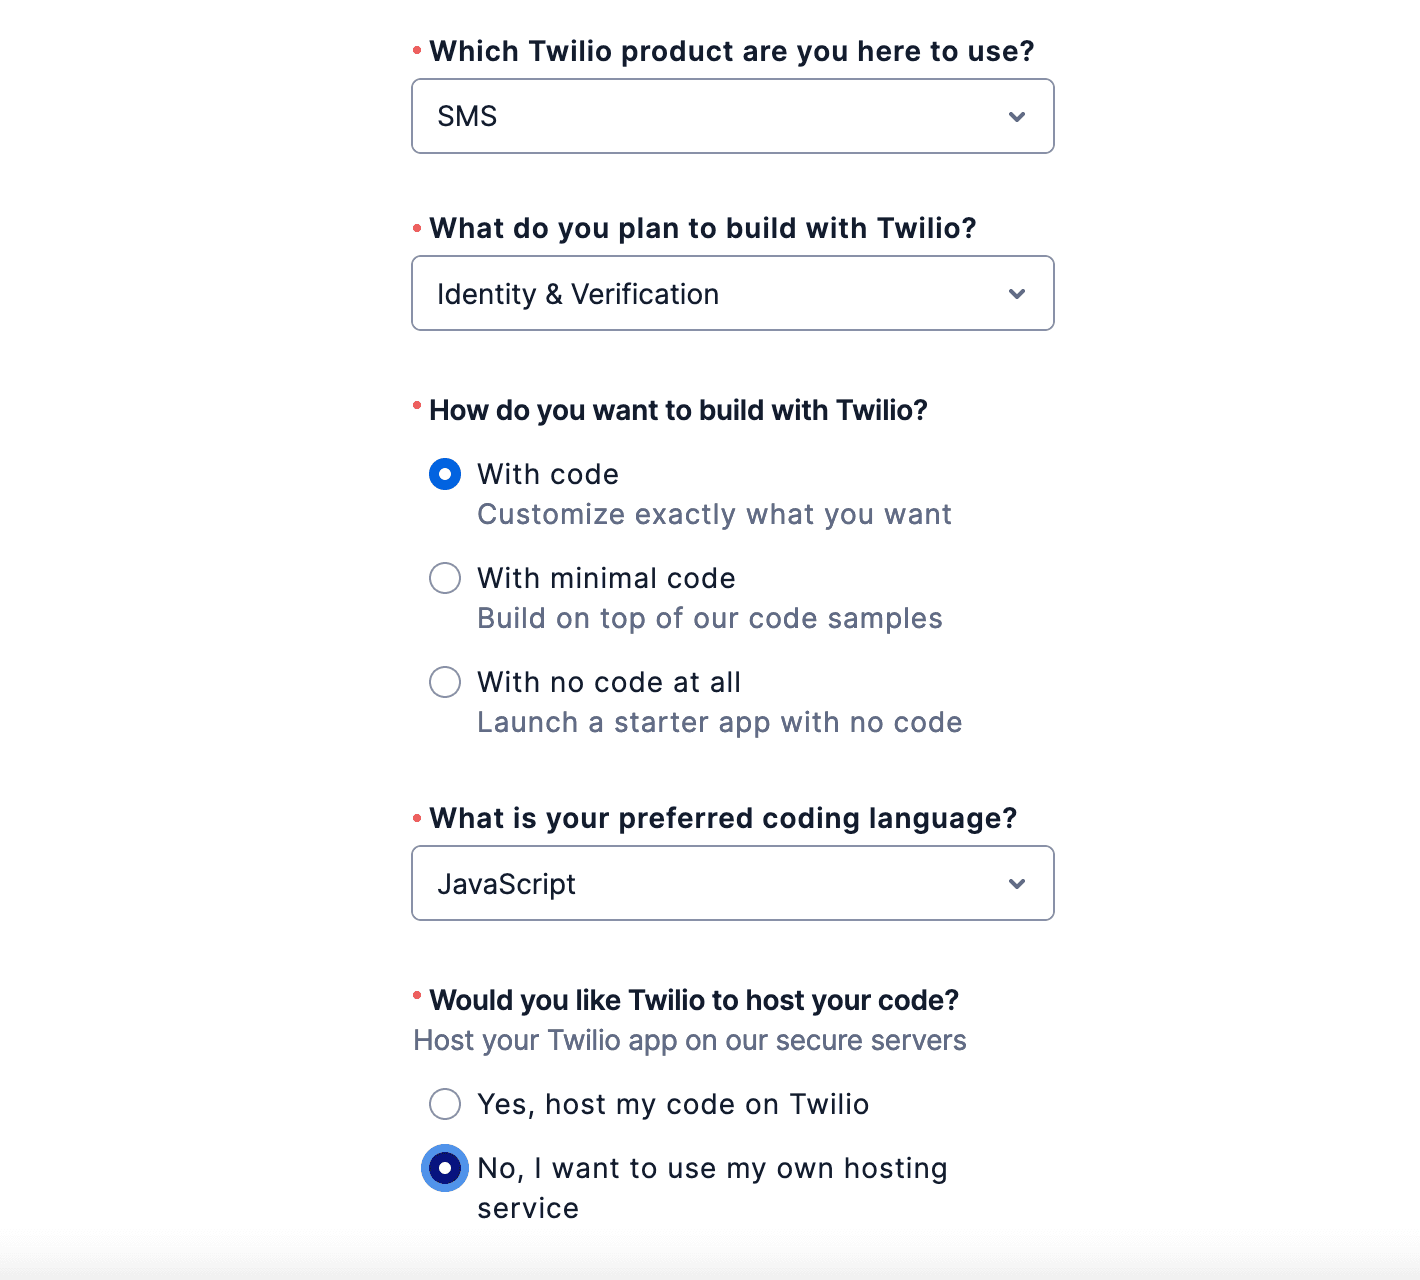Click the chevron arrow in the JavaScript dropdown
This screenshot has width=1420, height=1280.
click(1017, 884)
